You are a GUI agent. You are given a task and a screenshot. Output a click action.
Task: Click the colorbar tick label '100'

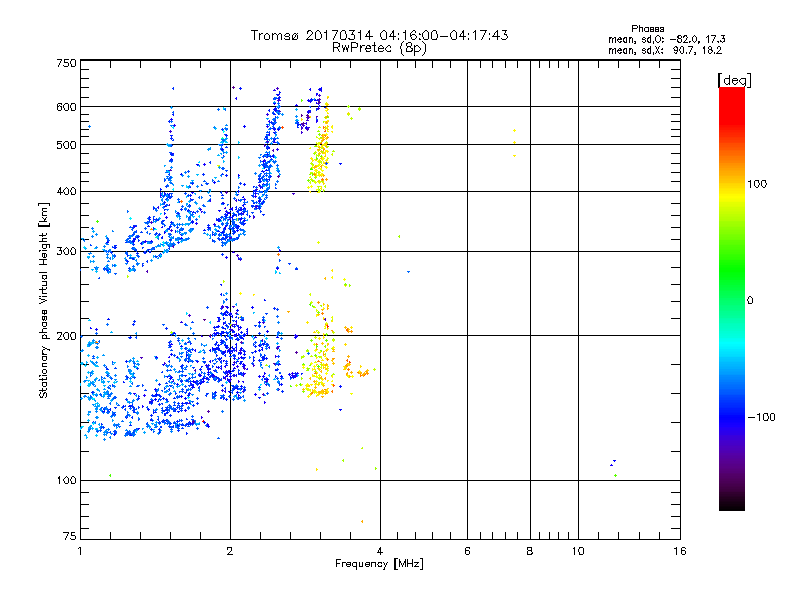tap(757, 184)
